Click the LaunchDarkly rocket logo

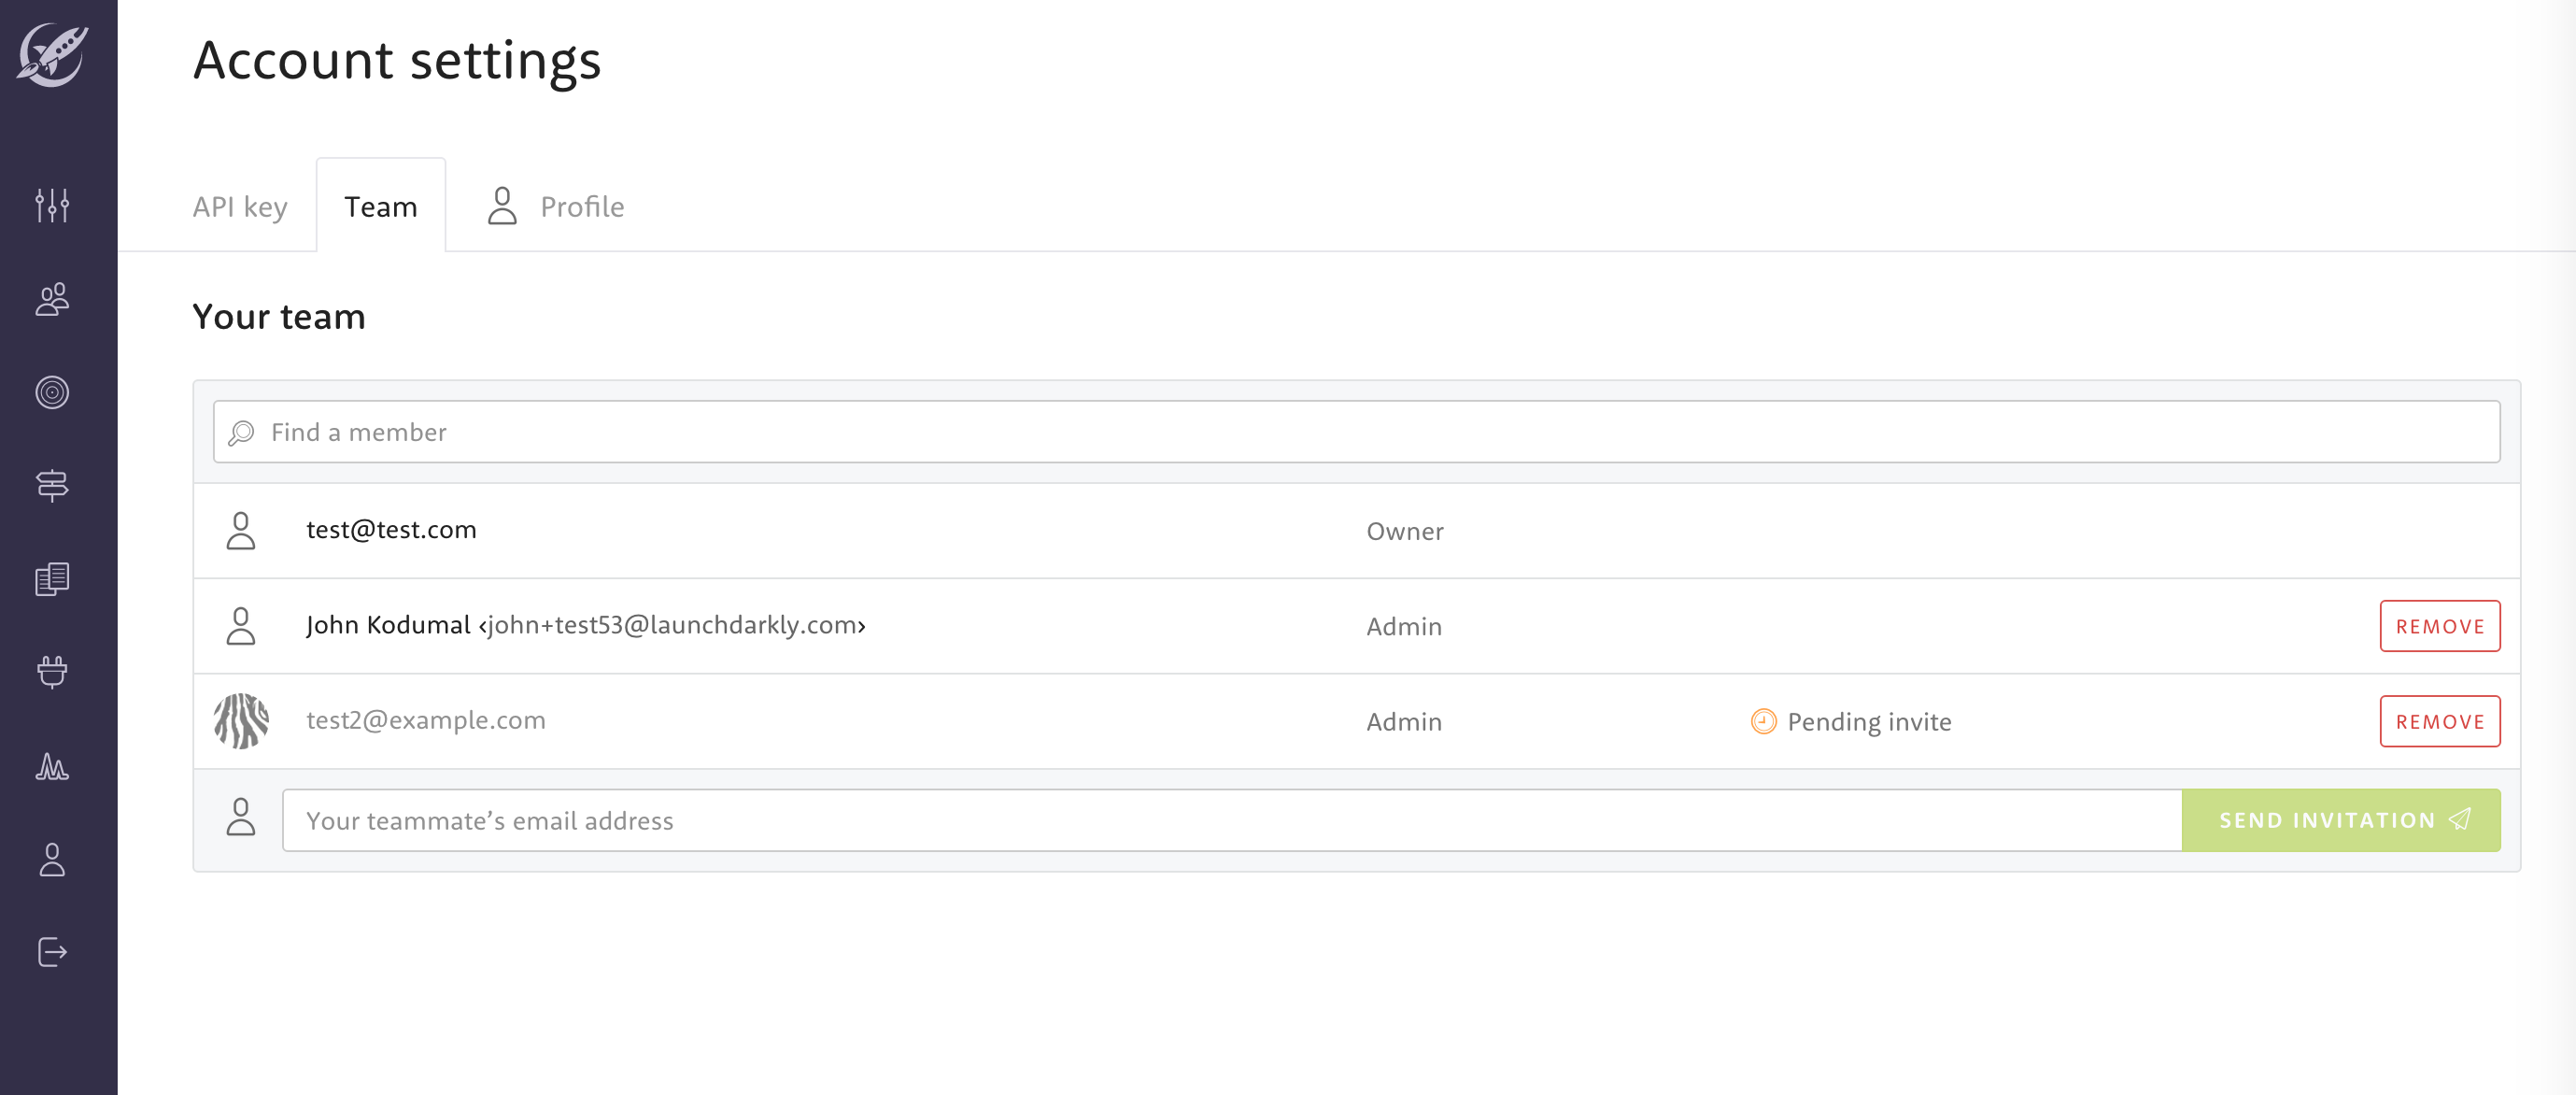pyautogui.click(x=52, y=54)
